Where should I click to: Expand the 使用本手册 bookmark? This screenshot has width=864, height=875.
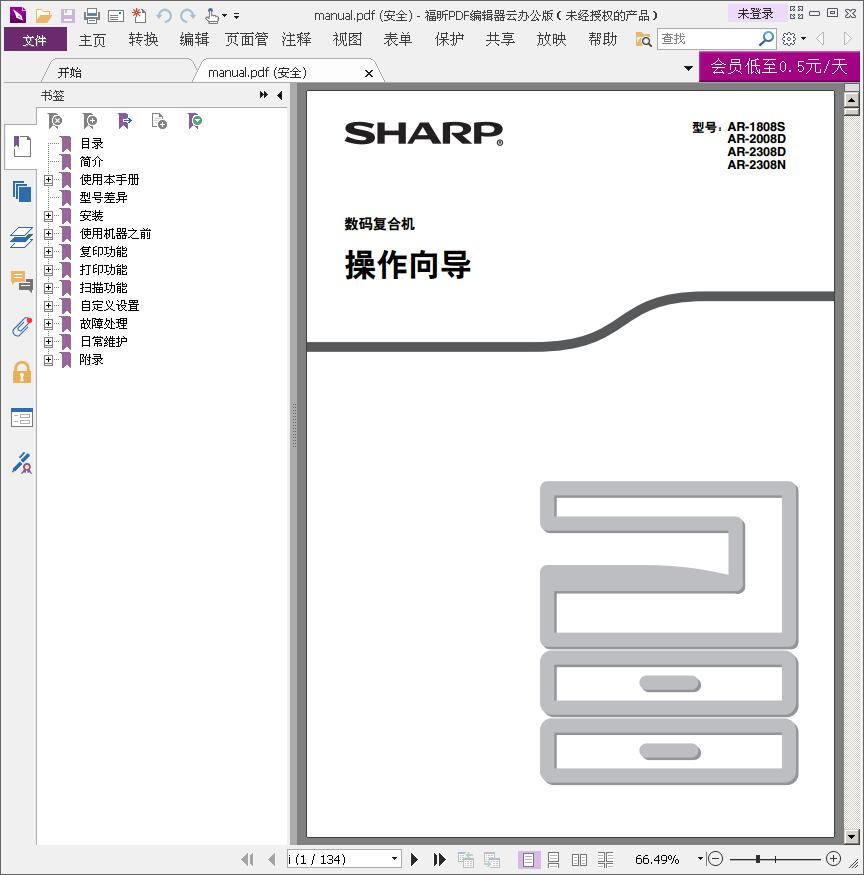[x=49, y=180]
